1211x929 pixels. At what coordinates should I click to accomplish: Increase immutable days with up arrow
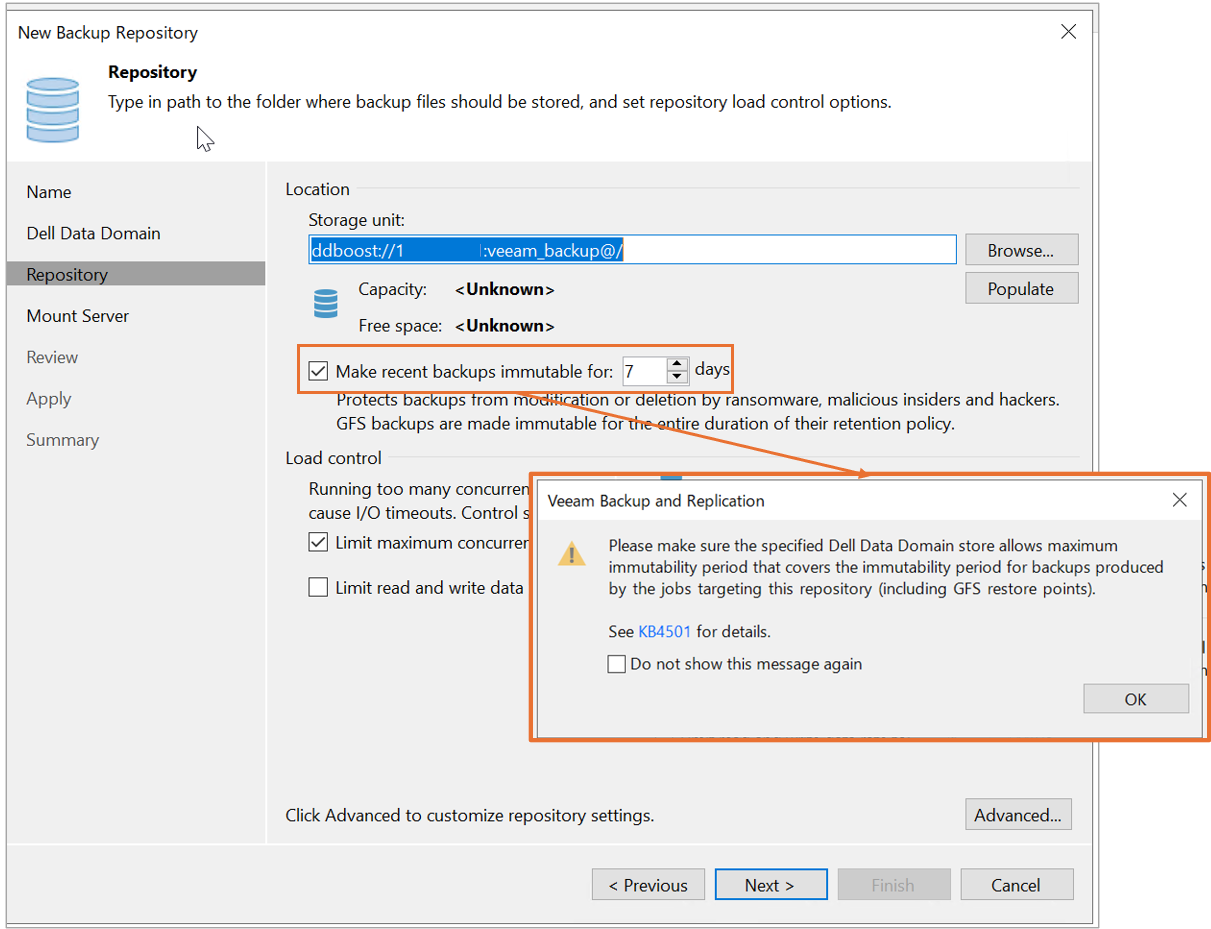tap(678, 364)
